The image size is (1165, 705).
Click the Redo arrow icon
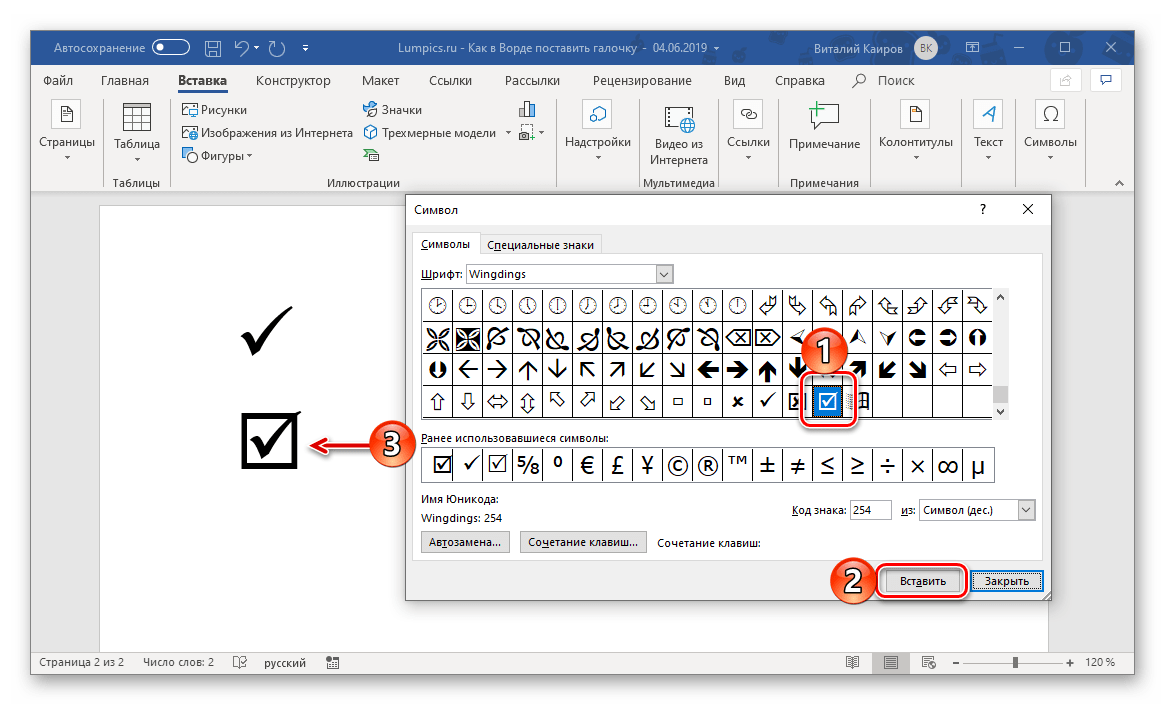click(276, 48)
